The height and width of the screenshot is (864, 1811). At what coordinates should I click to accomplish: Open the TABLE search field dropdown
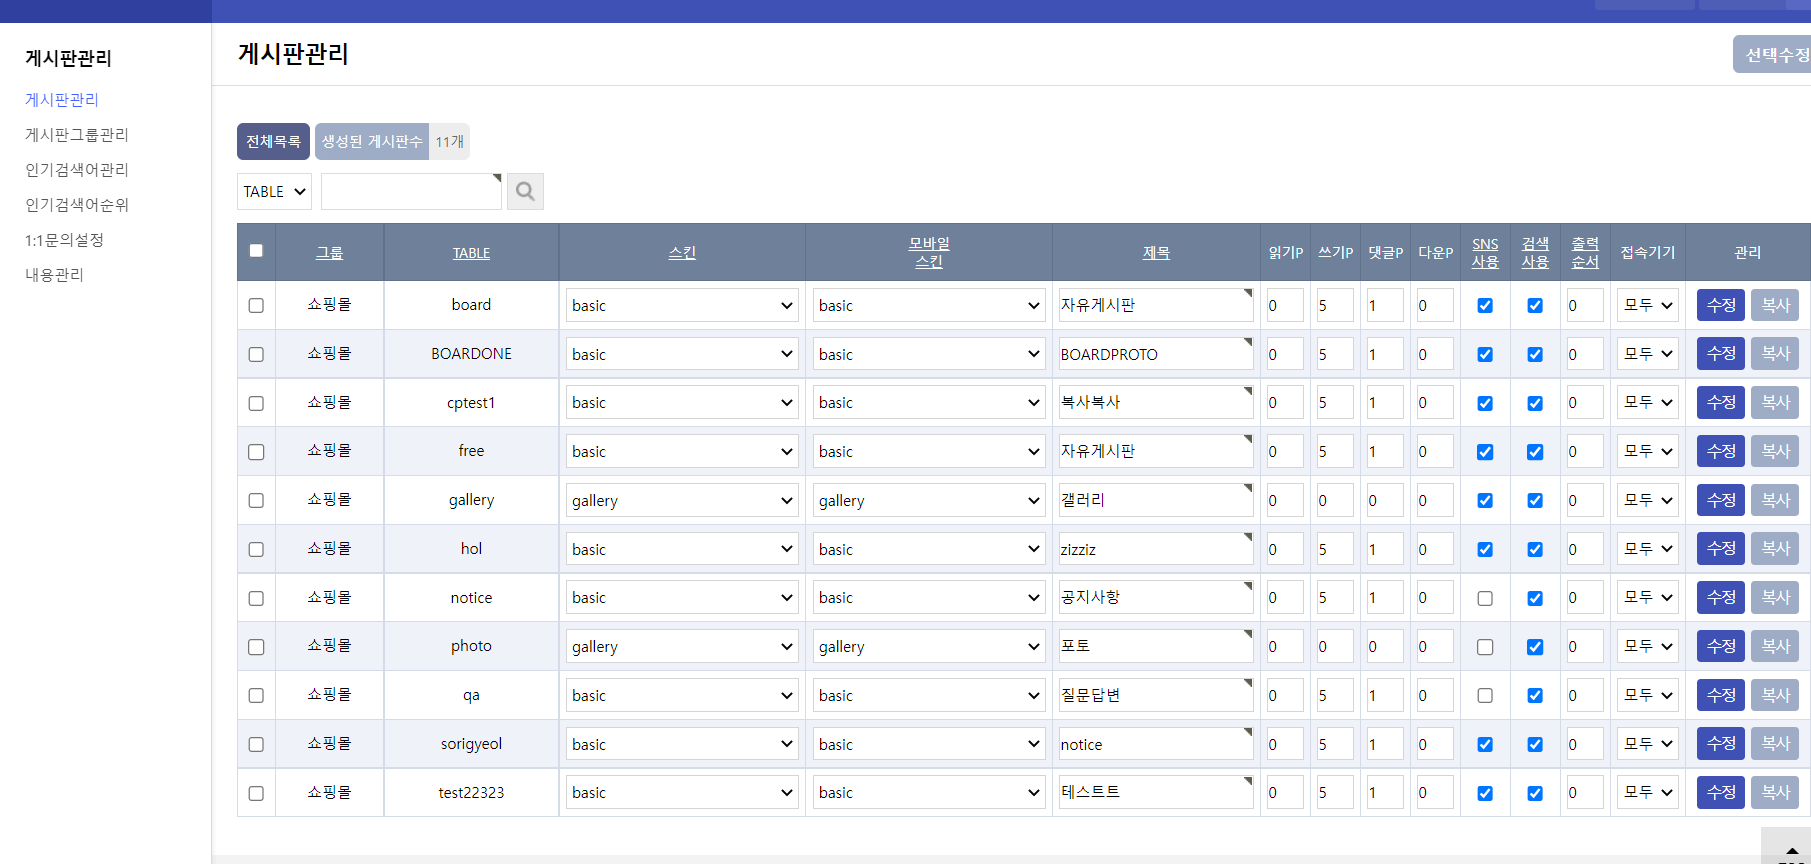274,191
